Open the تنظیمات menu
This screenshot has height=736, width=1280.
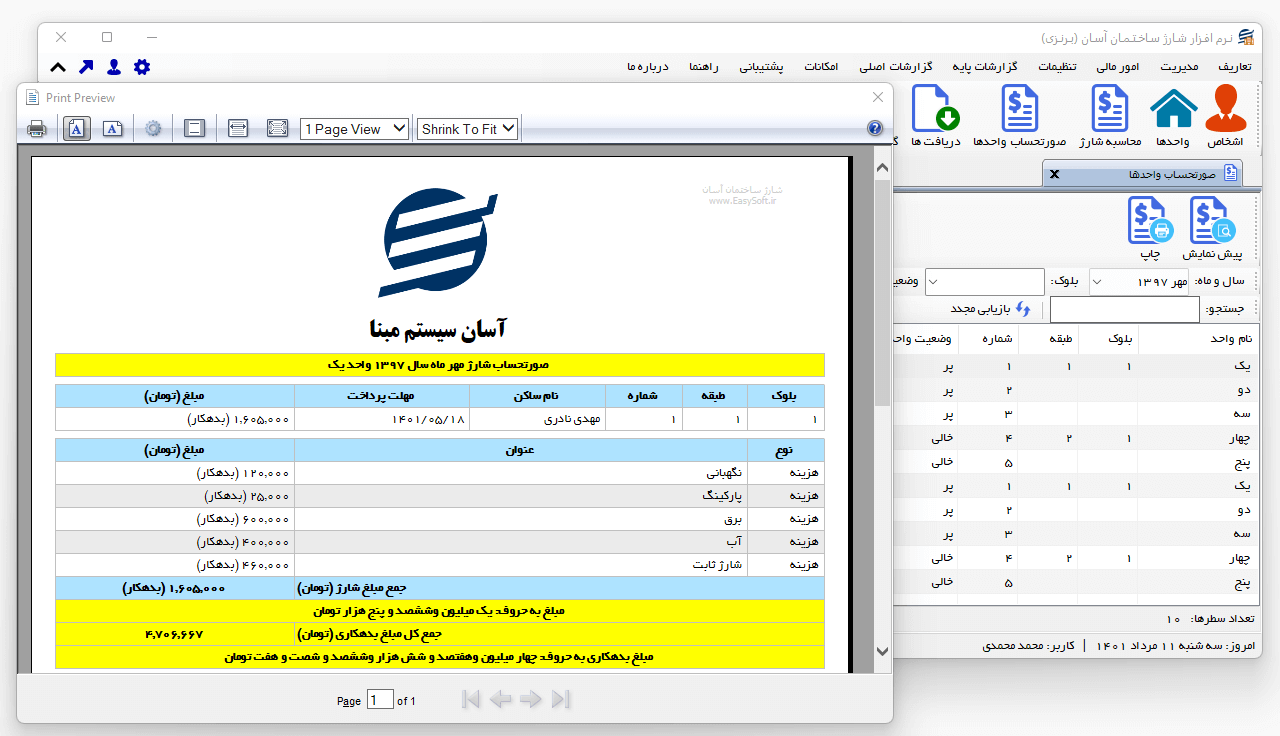pos(1057,67)
